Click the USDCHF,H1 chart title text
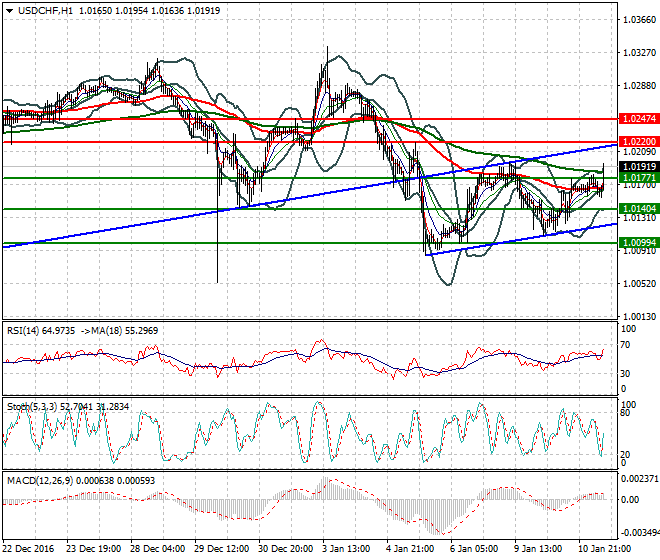The width and height of the screenshot is (660, 560). coord(45,11)
